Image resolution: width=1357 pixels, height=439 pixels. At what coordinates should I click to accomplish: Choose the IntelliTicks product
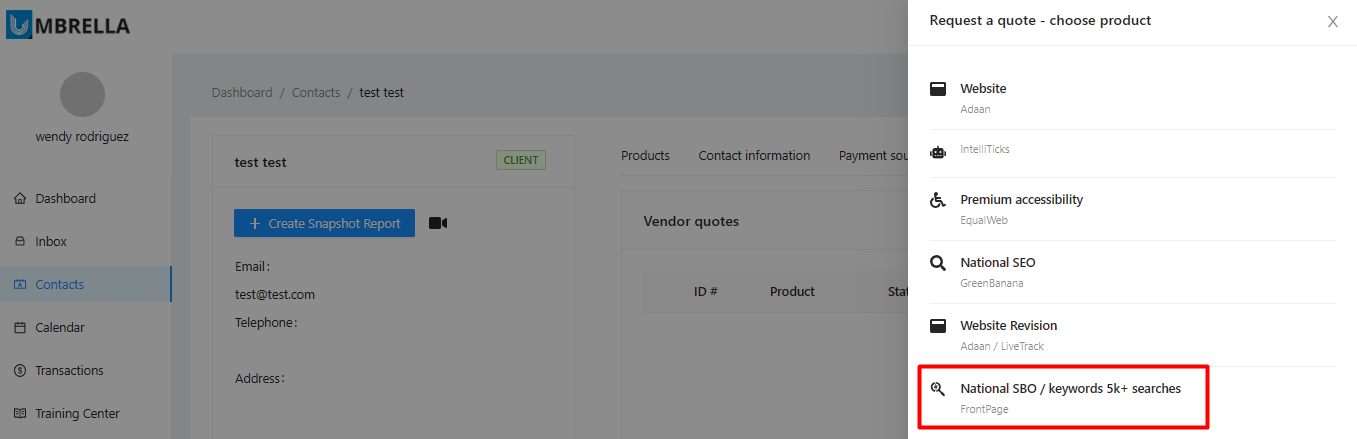tap(1133, 152)
